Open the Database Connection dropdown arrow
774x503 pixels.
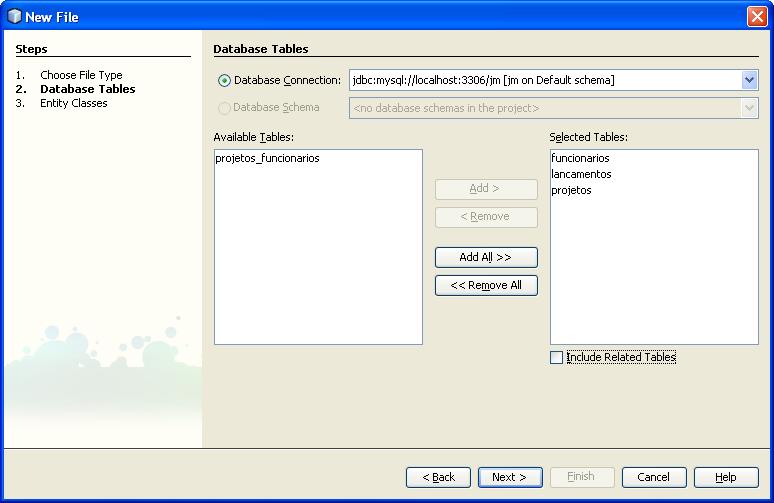tap(750, 80)
